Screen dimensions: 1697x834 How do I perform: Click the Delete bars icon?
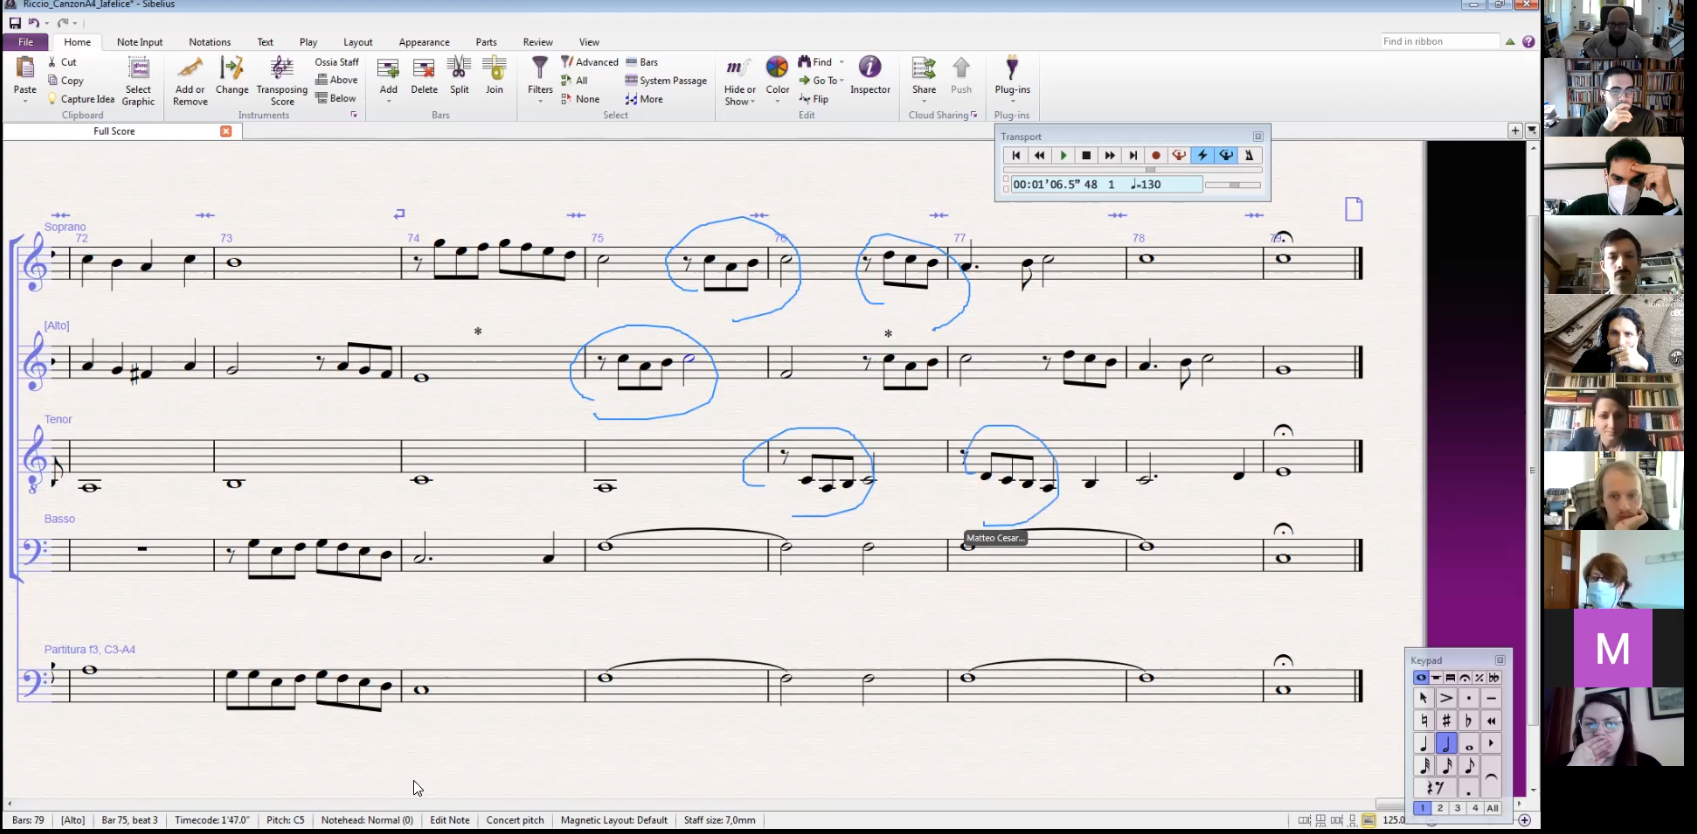point(424,68)
